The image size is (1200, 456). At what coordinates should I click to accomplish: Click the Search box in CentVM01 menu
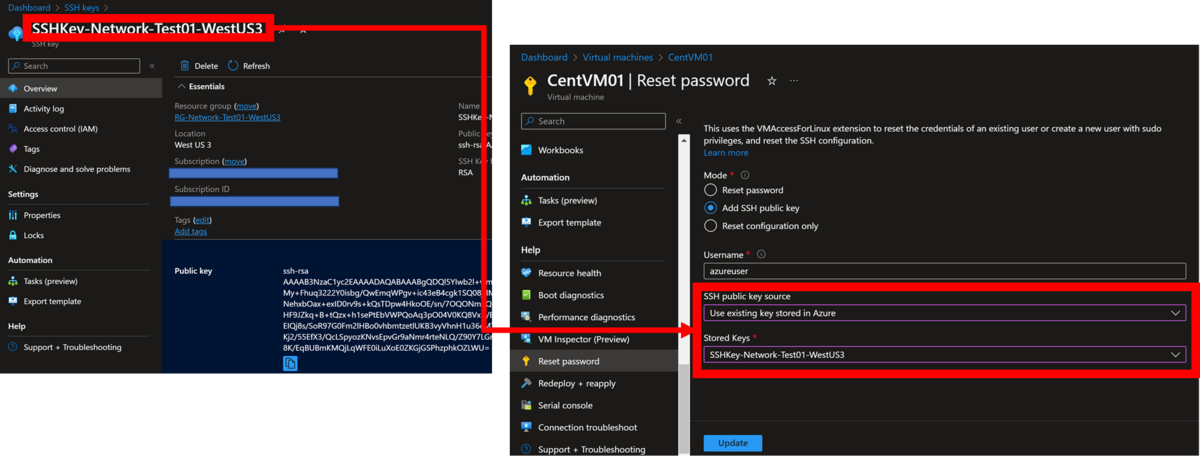coord(593,121)
